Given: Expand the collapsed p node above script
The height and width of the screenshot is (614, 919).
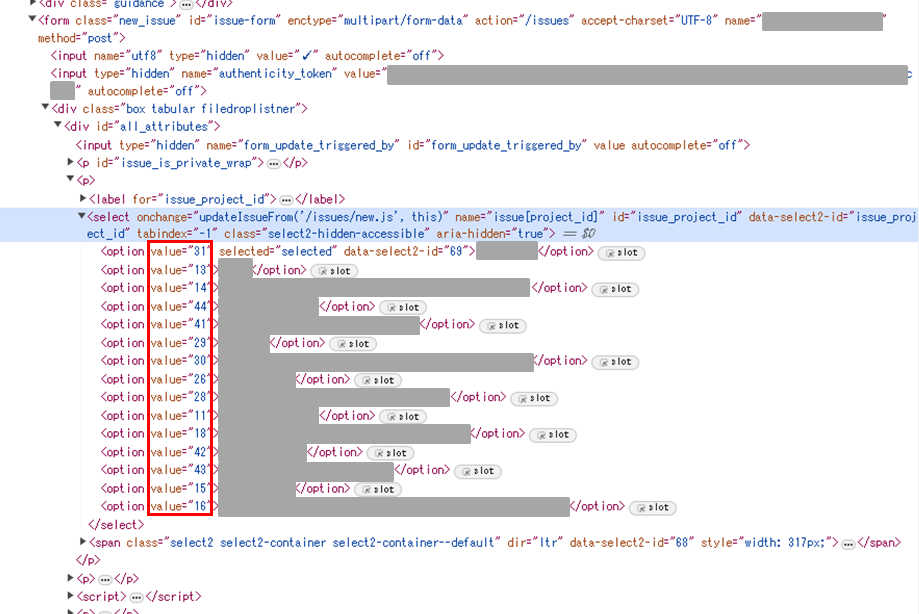Looking at the screenshot, I should tap(70, 578).
